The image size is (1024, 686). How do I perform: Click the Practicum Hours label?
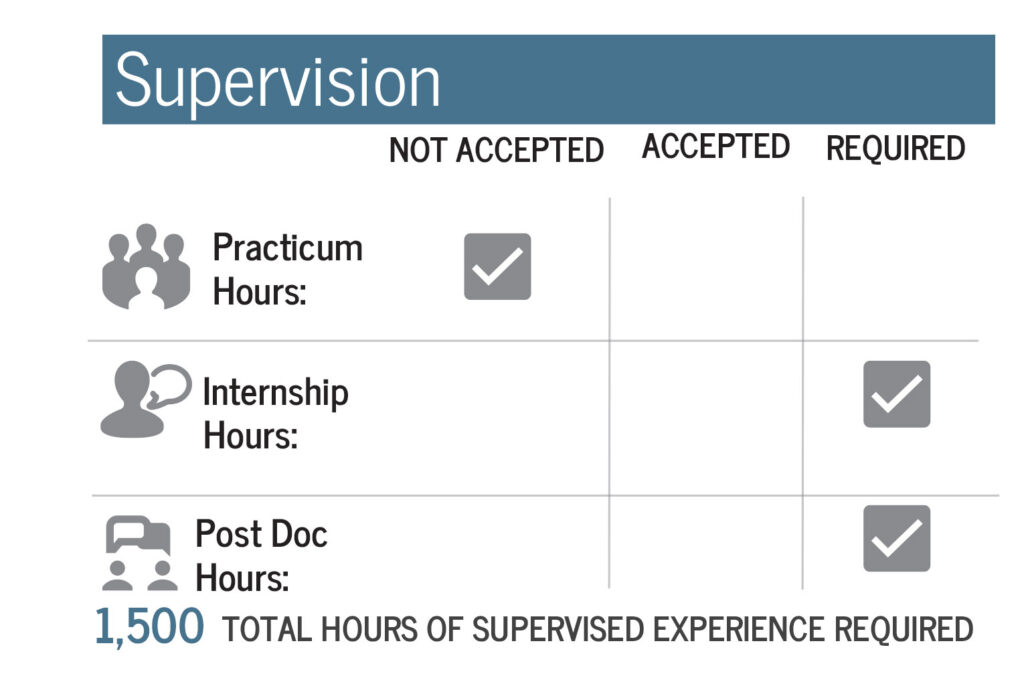pos(287,269)
